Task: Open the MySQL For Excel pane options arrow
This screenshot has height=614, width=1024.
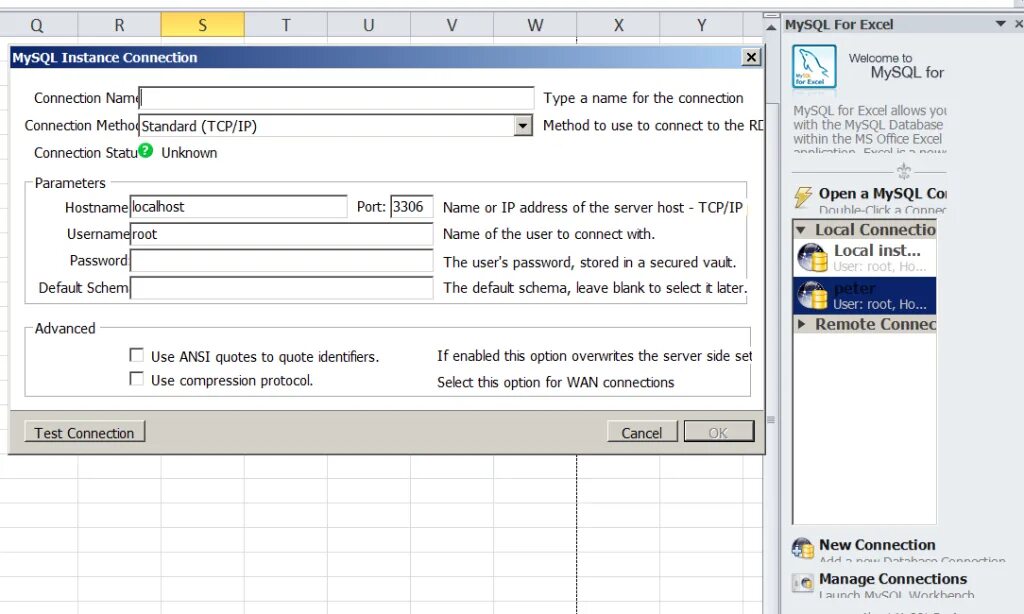Action: tap(1000, 24)
